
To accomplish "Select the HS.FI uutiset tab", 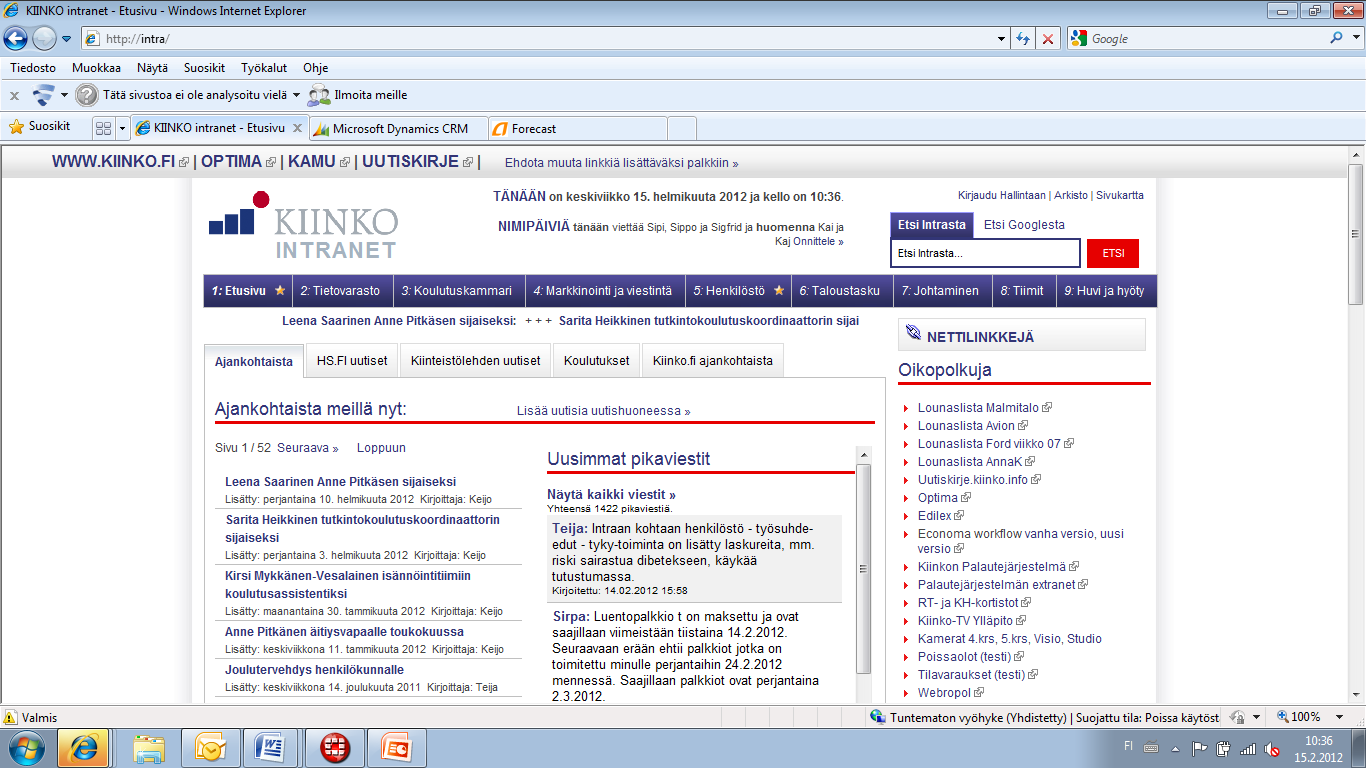I will click(352, 361).
